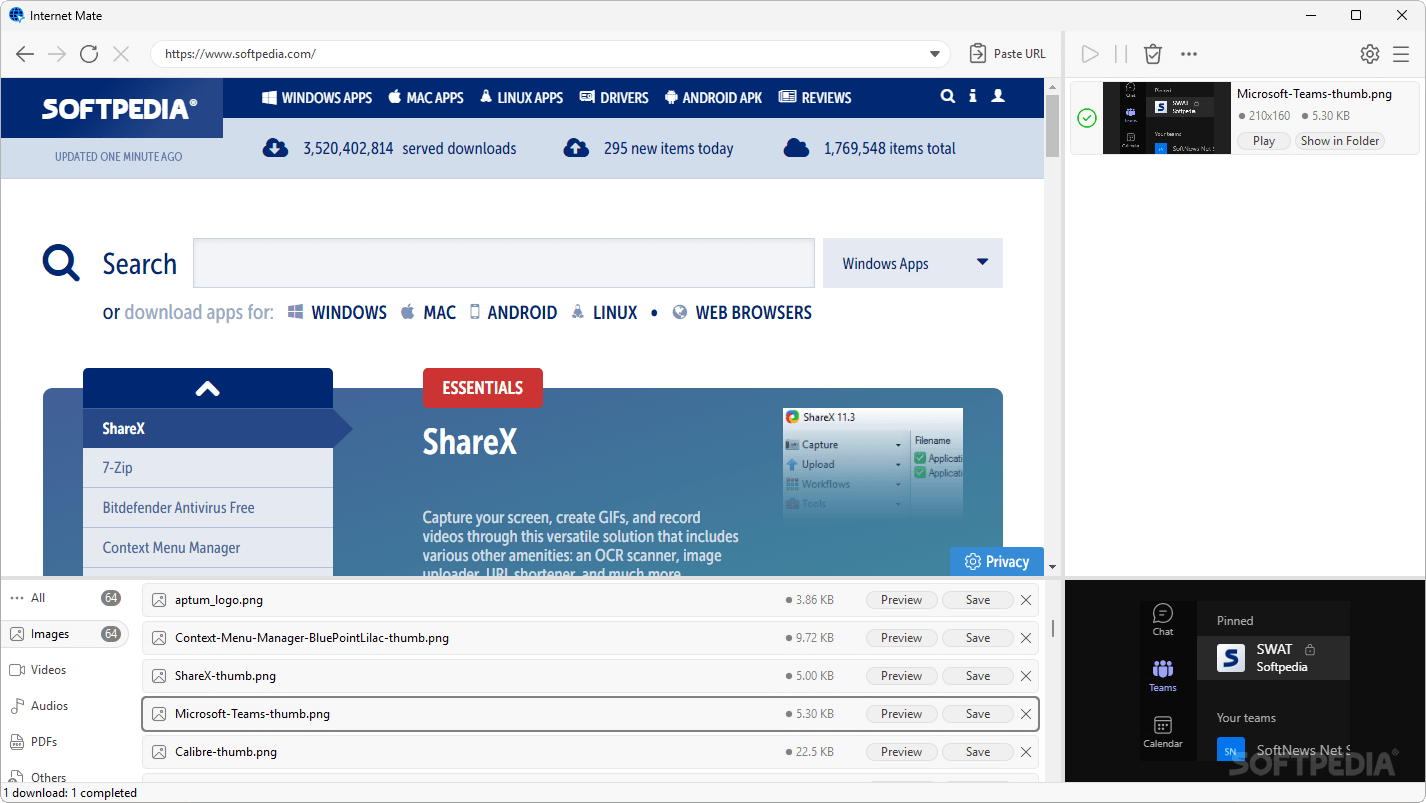Click the Softpedia header search magnifier icon
The height and width of the screenshot is (803, 1426).
click(947, 96)
